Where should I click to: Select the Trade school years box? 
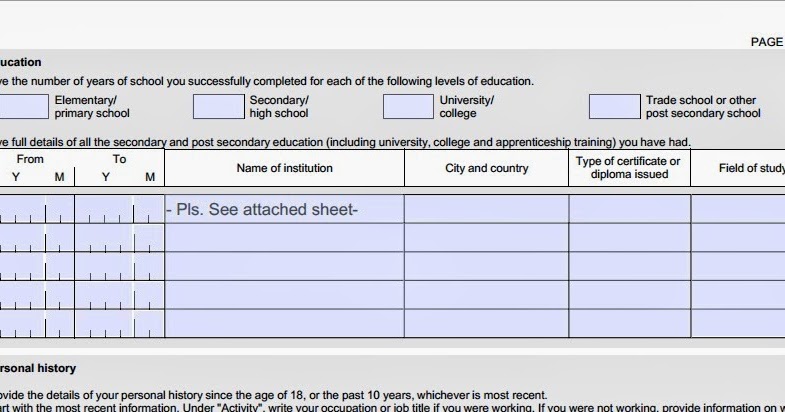click(x=614, y=107)
